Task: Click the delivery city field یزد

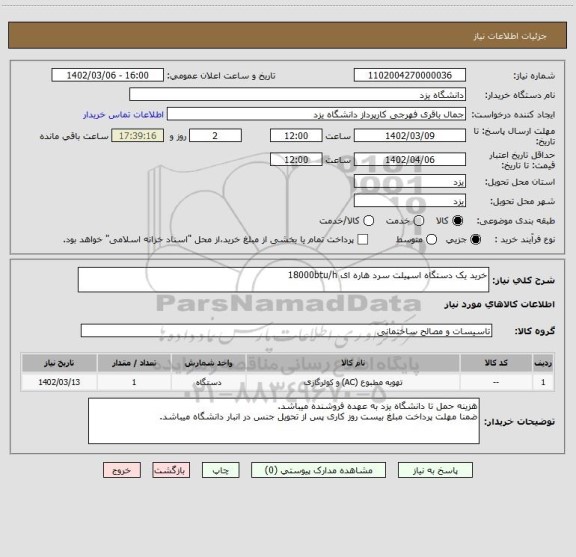Action: (410, 201)
